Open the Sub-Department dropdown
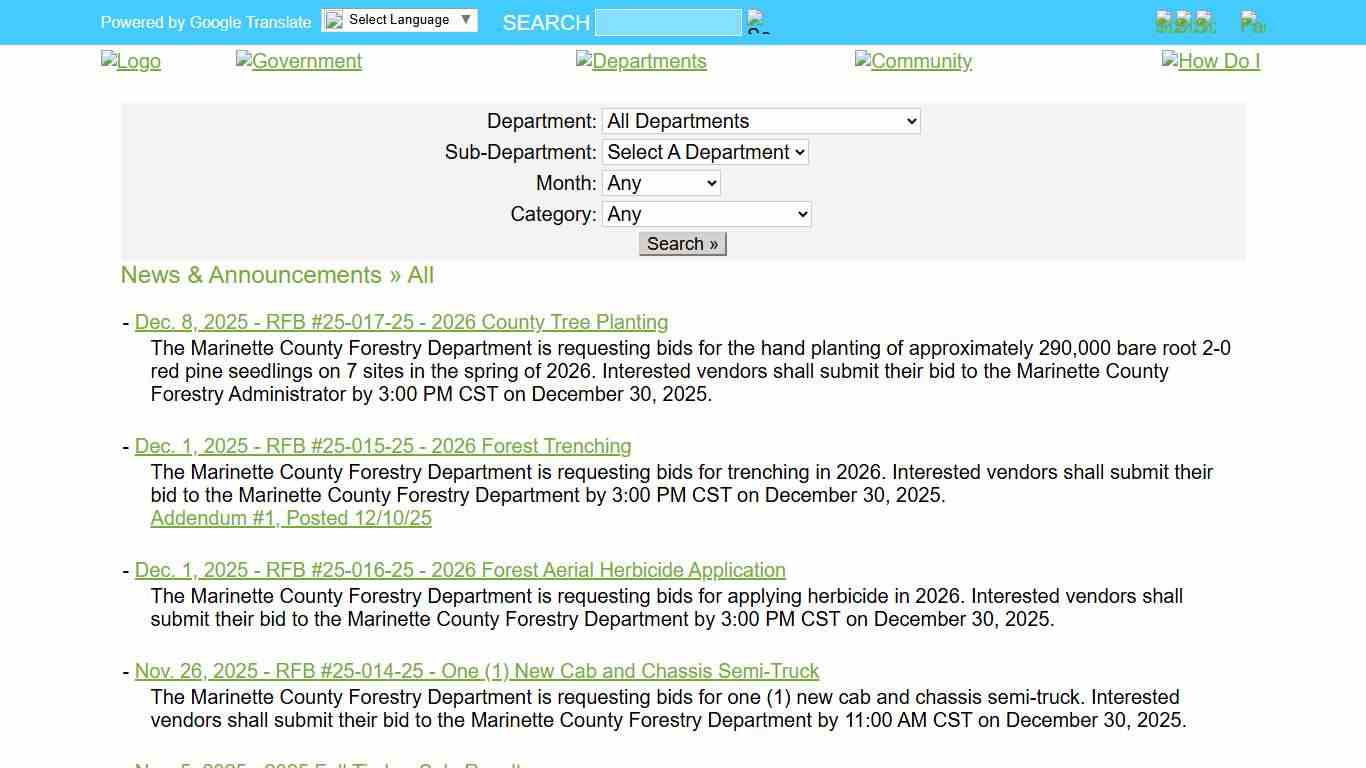Viewport: 1366px width, 768px height. point(705,152)
